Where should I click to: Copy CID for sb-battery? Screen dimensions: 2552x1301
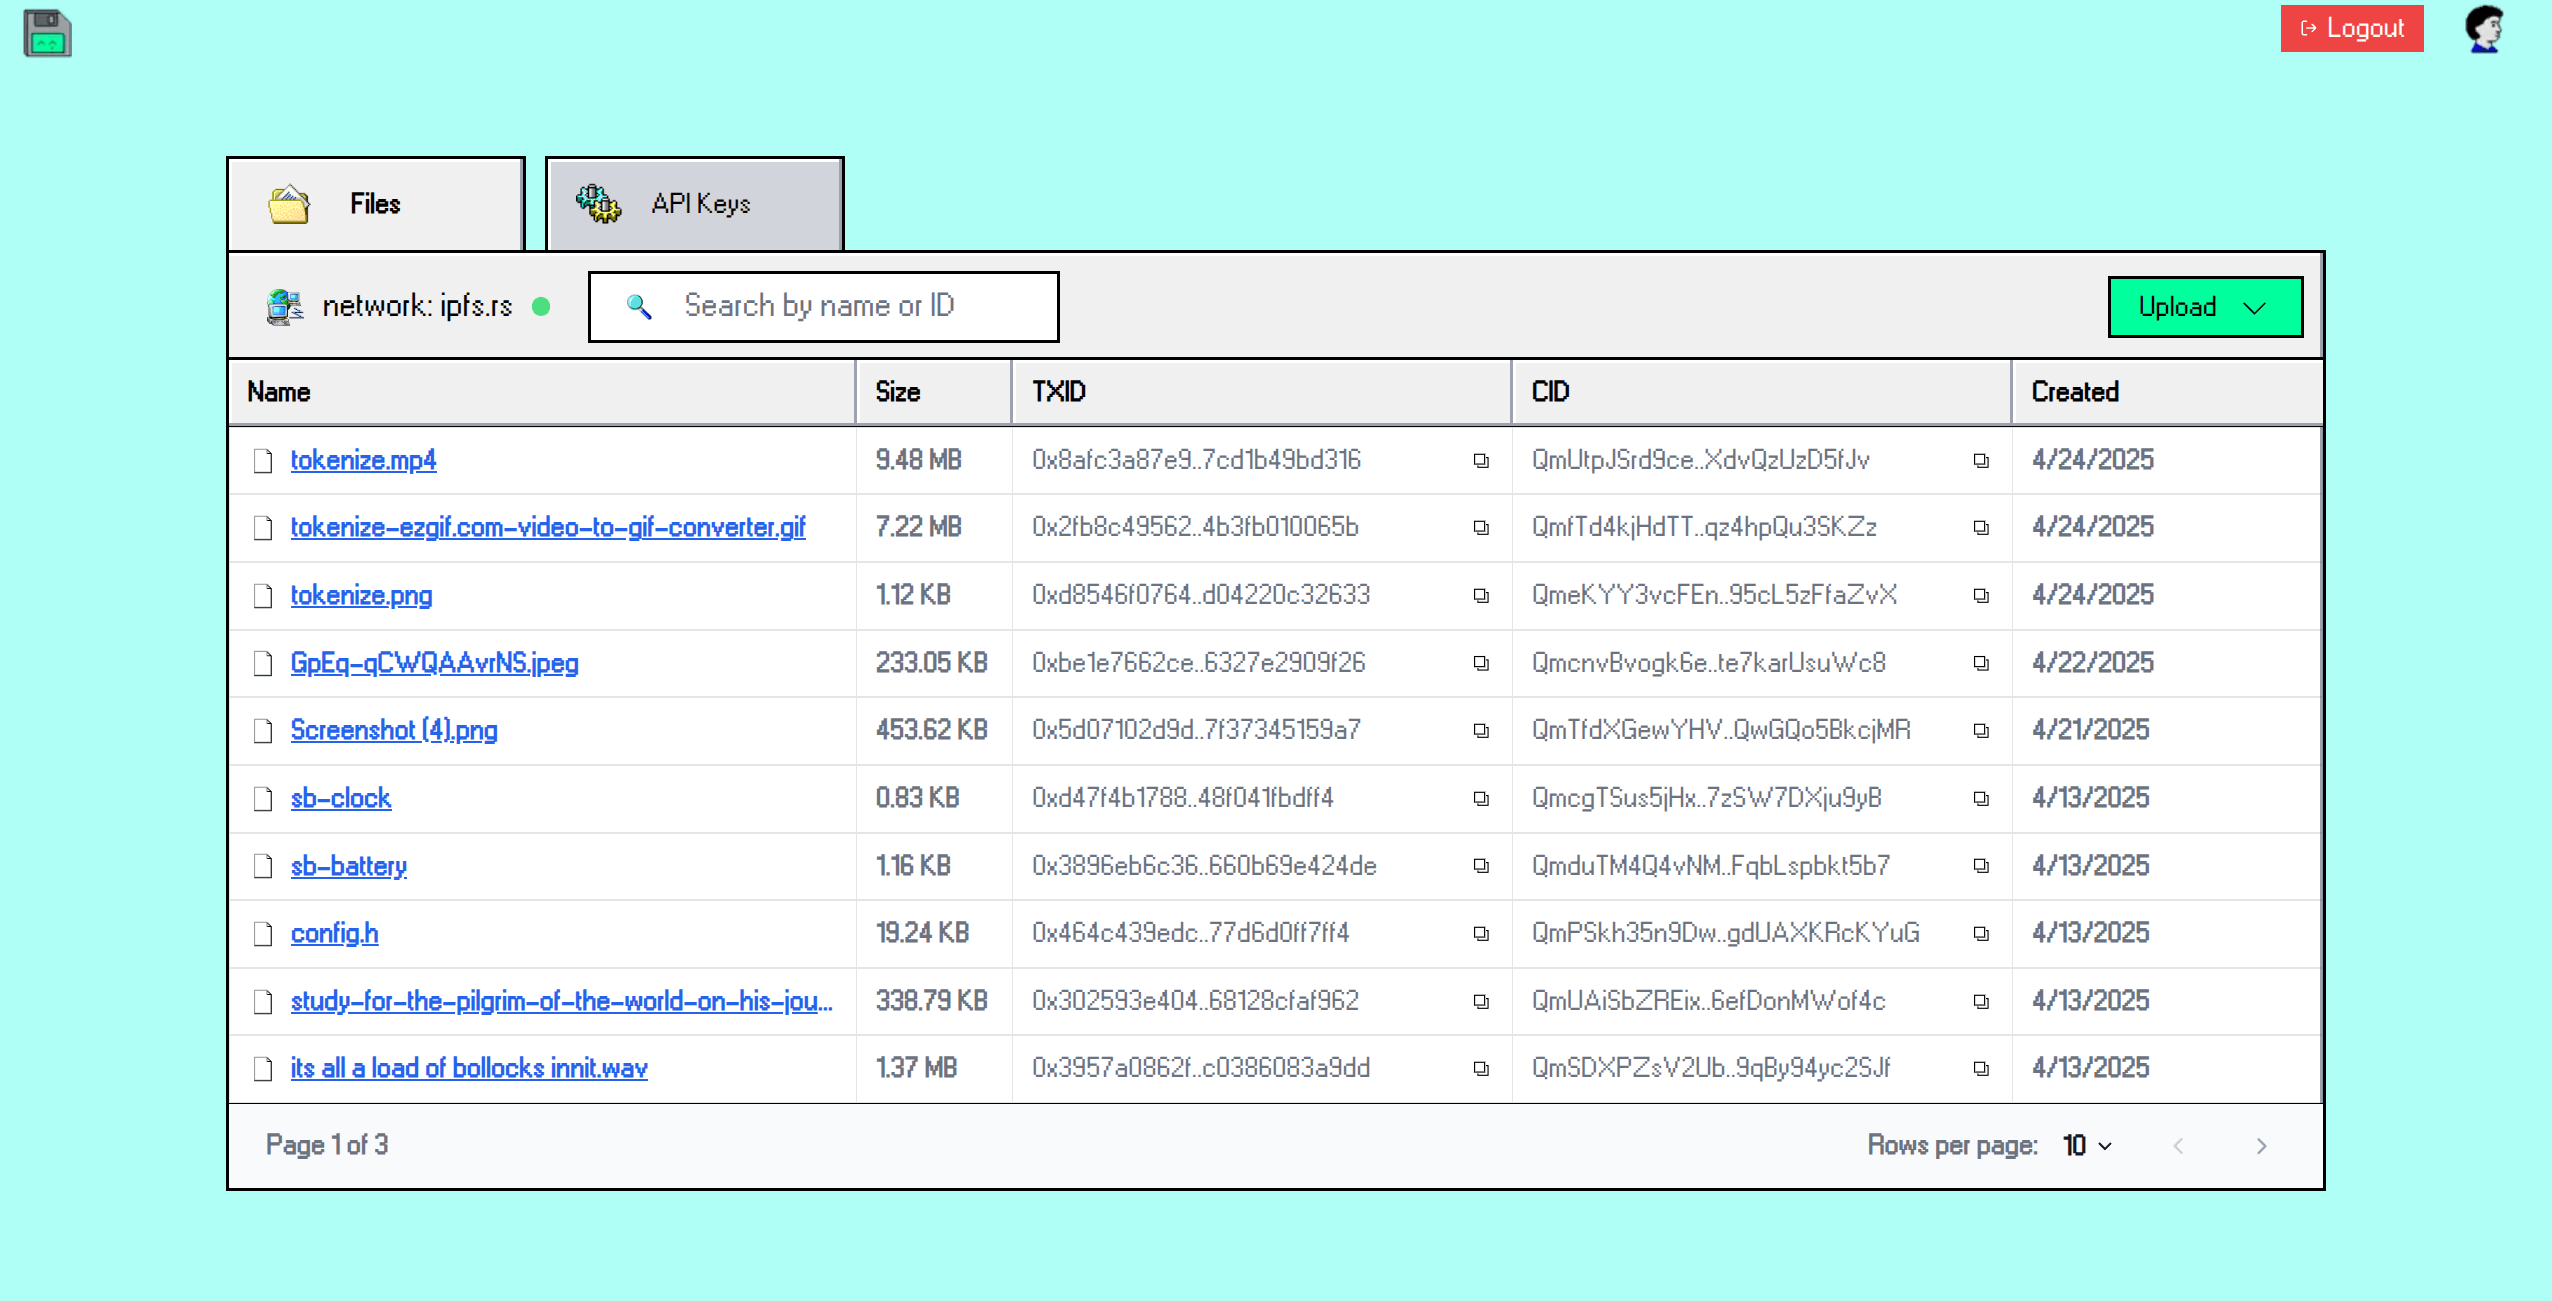(x=1981, y=866)
